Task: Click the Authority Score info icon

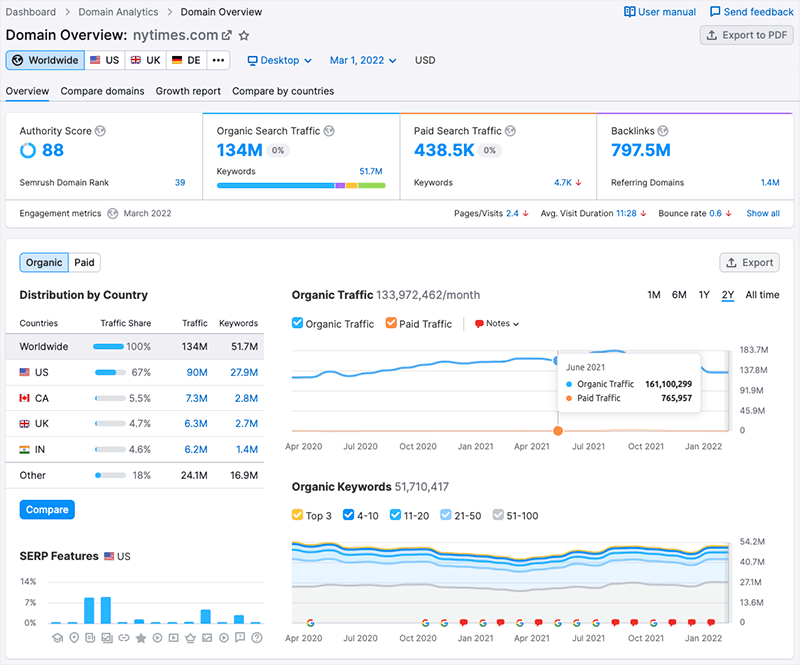Action: pos(101,131)
